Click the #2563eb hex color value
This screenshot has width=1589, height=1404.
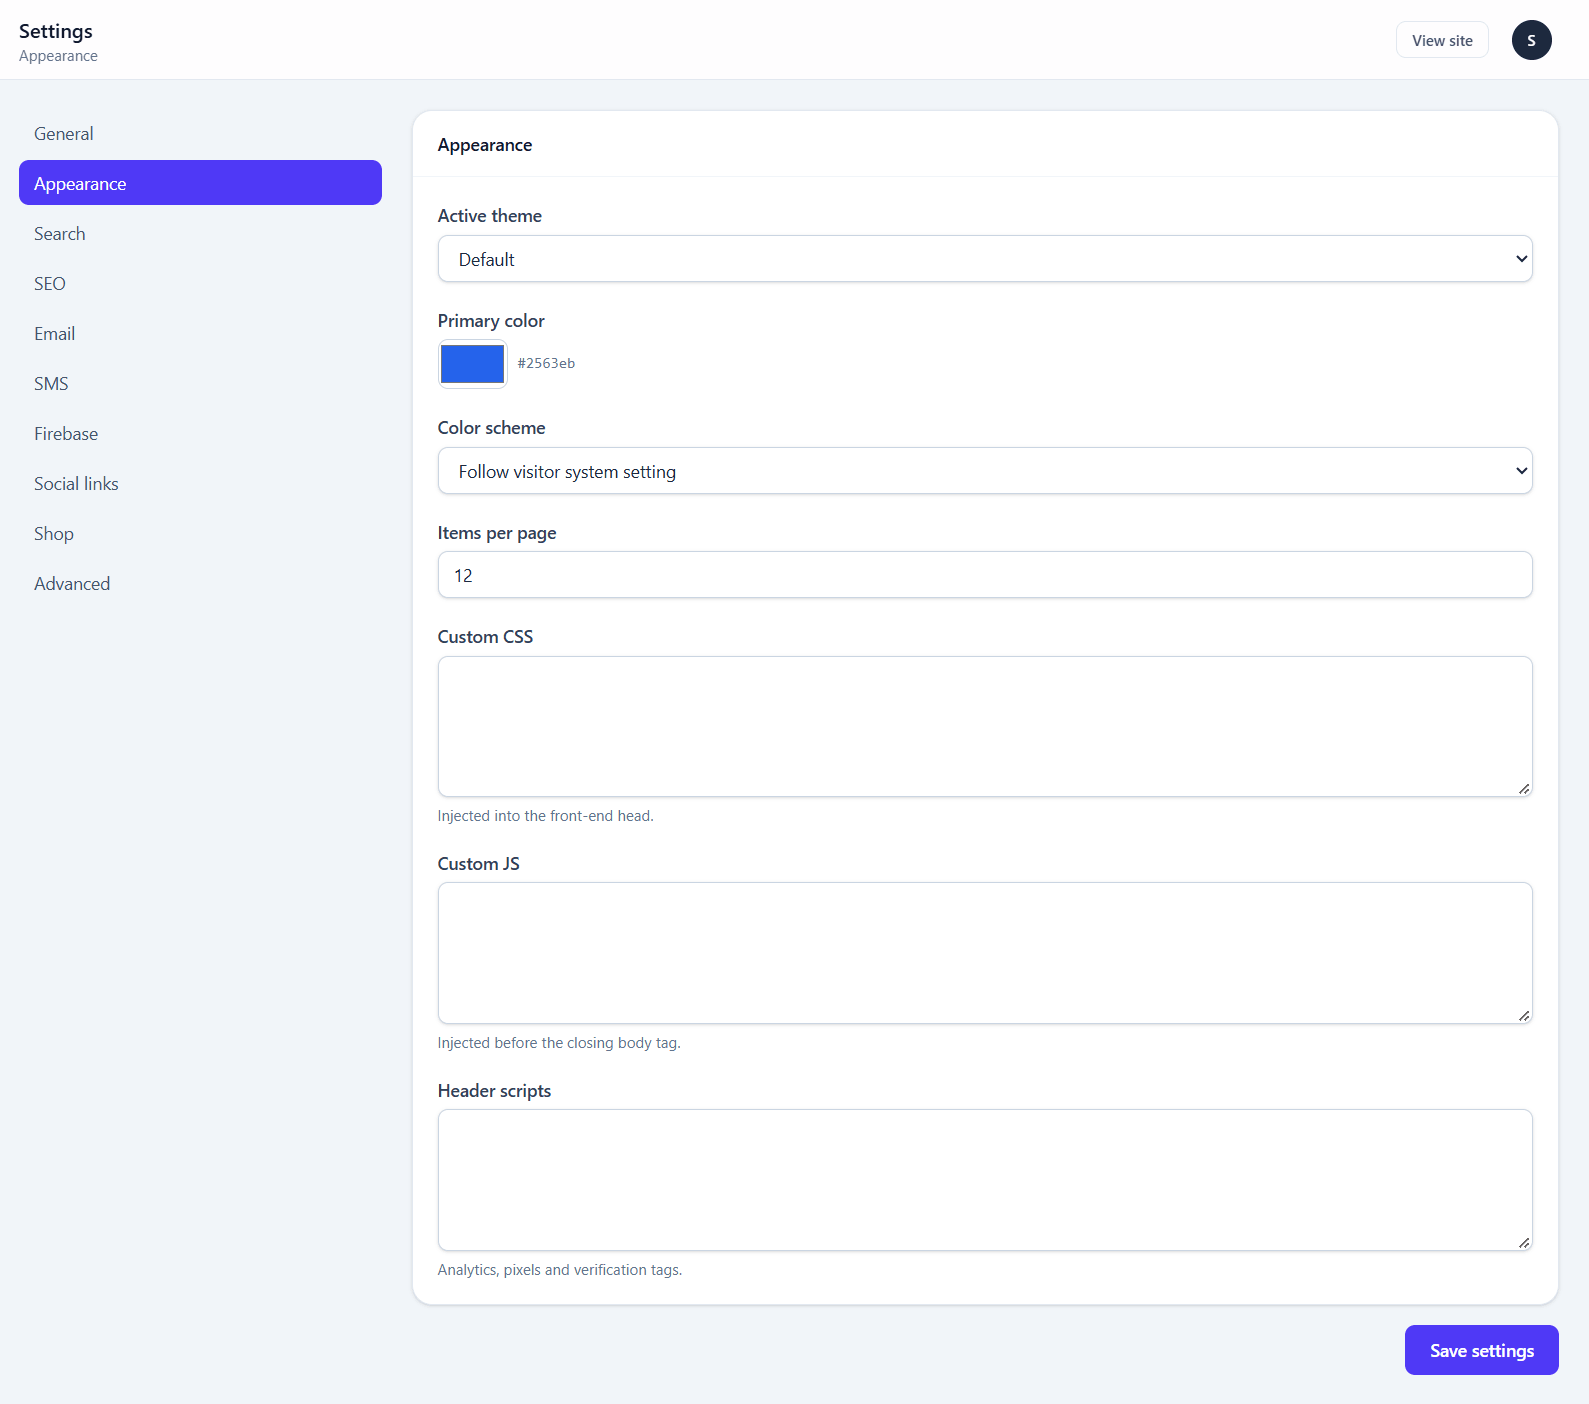(x=546, y=363)
